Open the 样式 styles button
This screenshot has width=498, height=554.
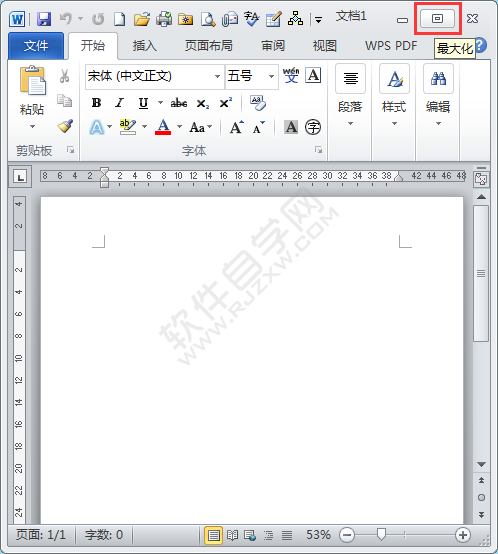[394, 95]
